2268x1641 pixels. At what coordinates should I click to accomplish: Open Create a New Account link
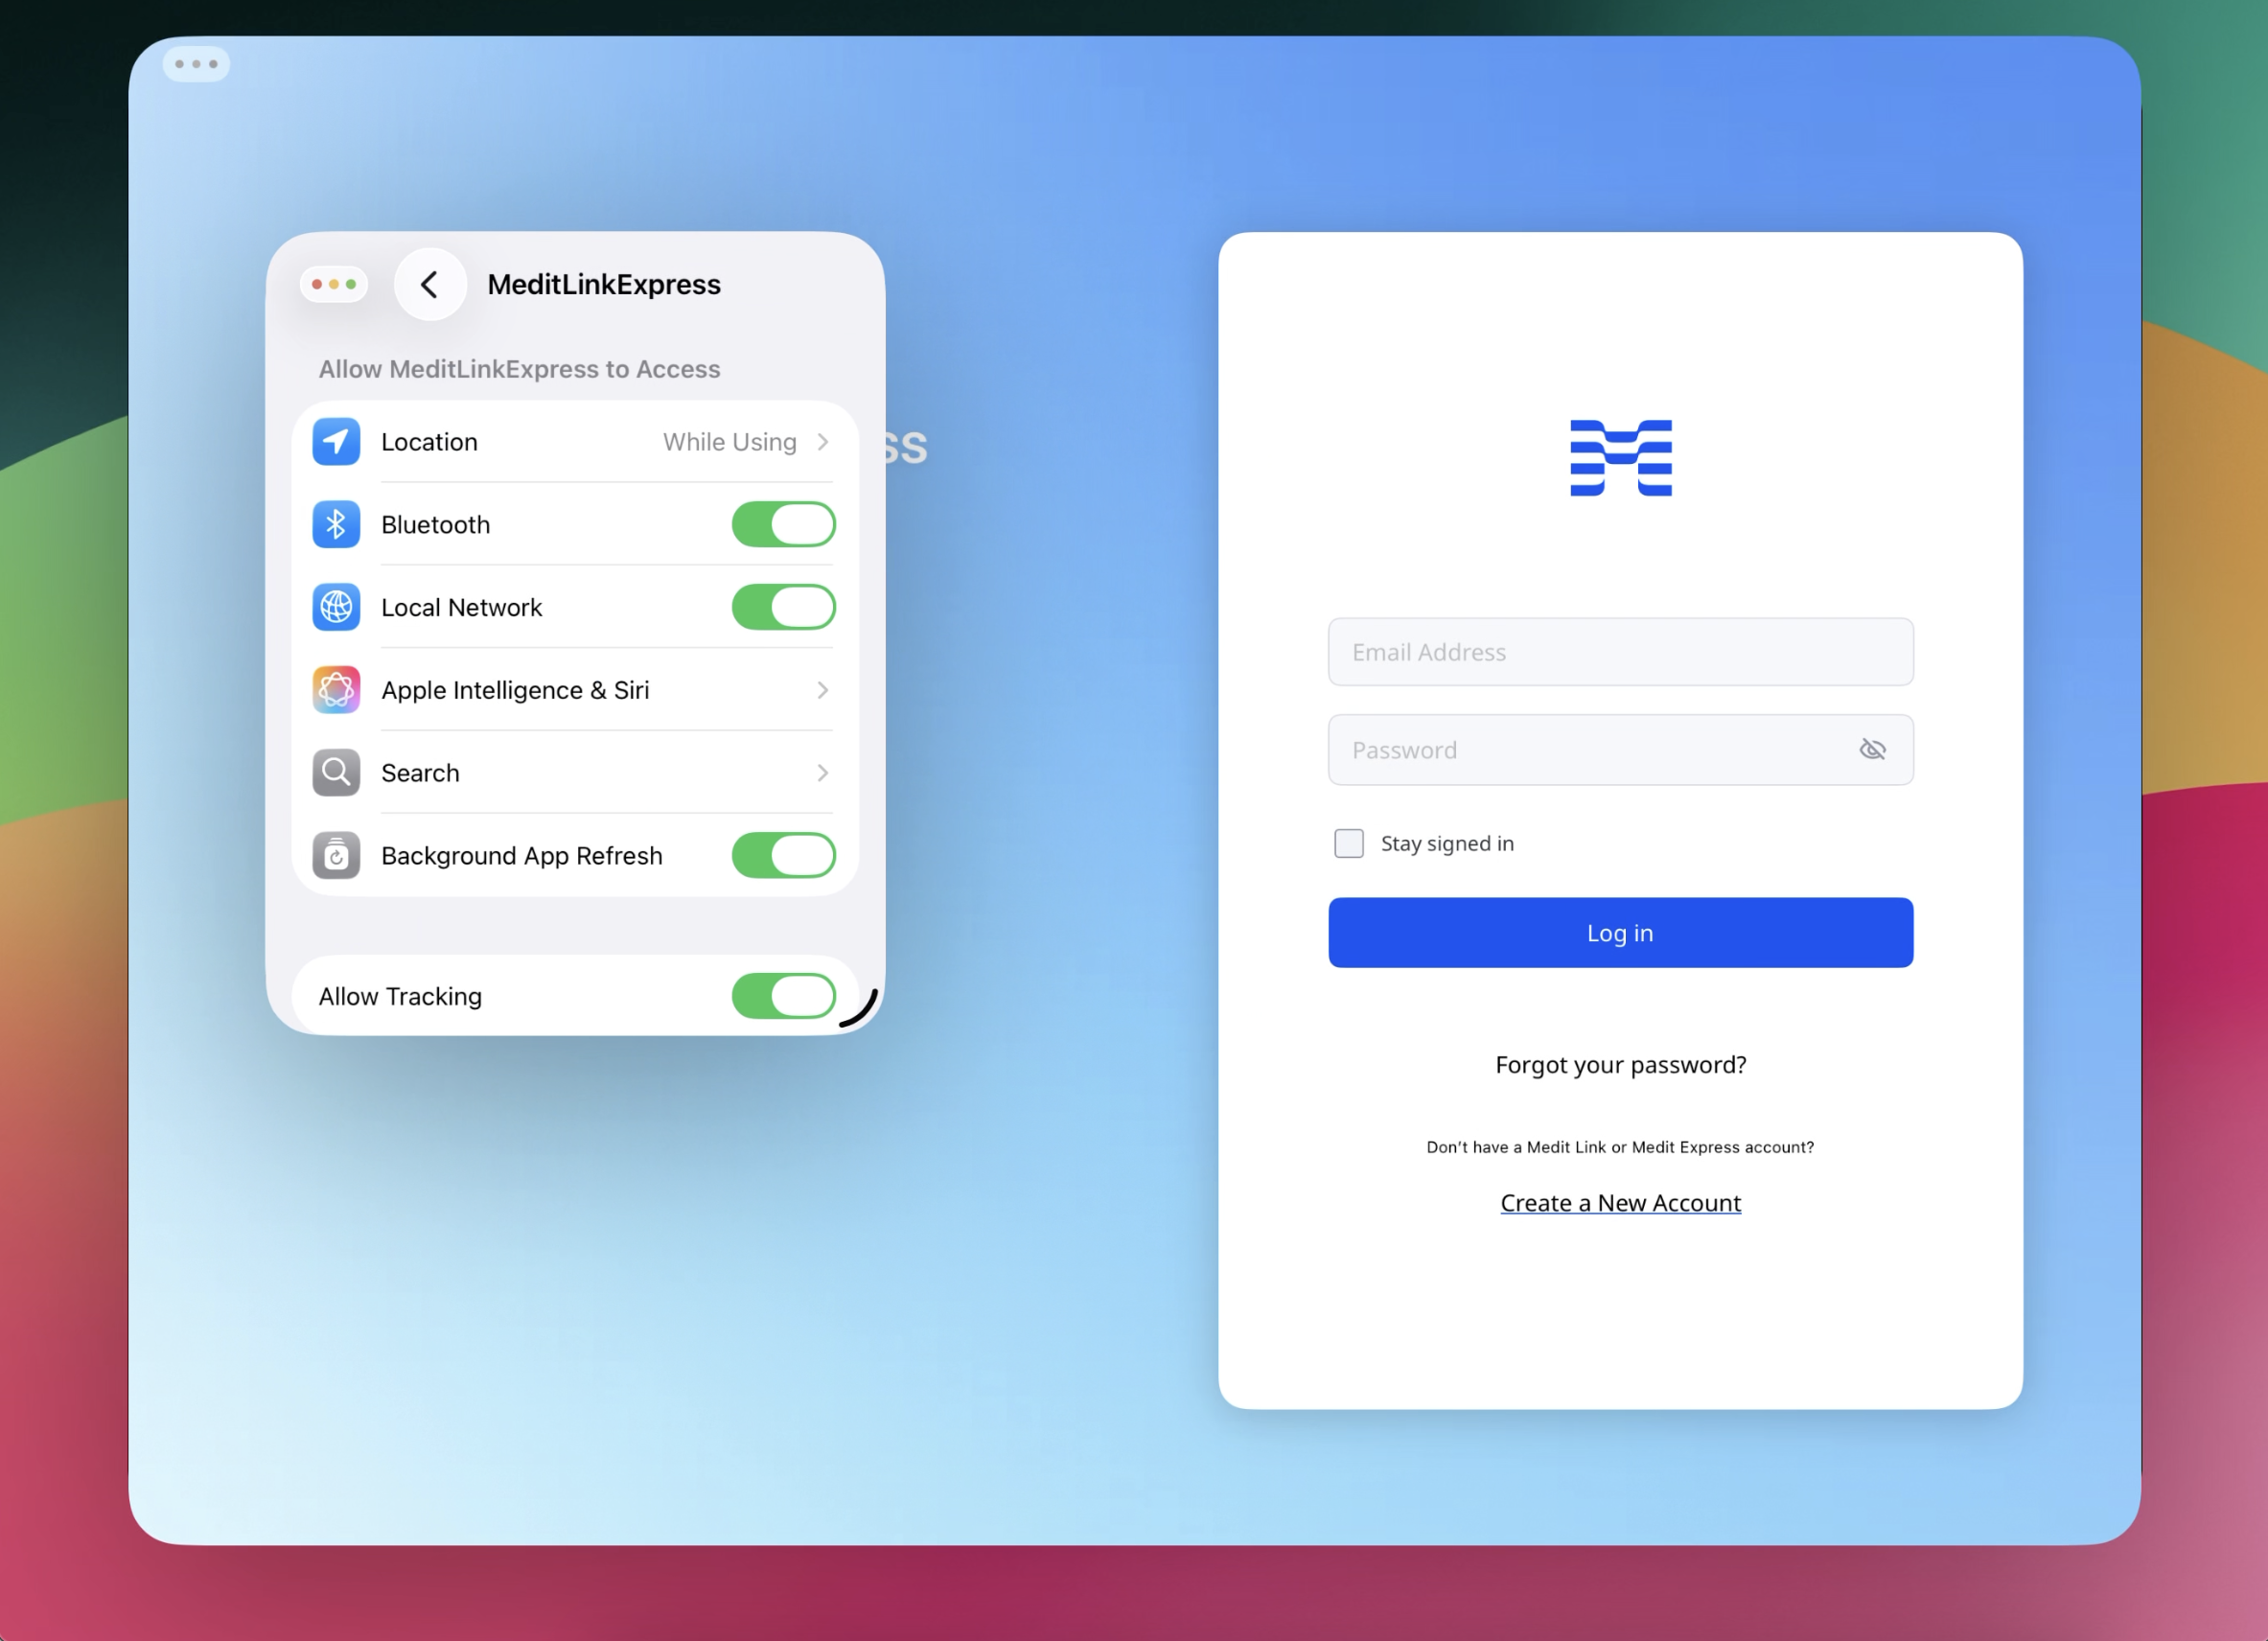1620,1203
